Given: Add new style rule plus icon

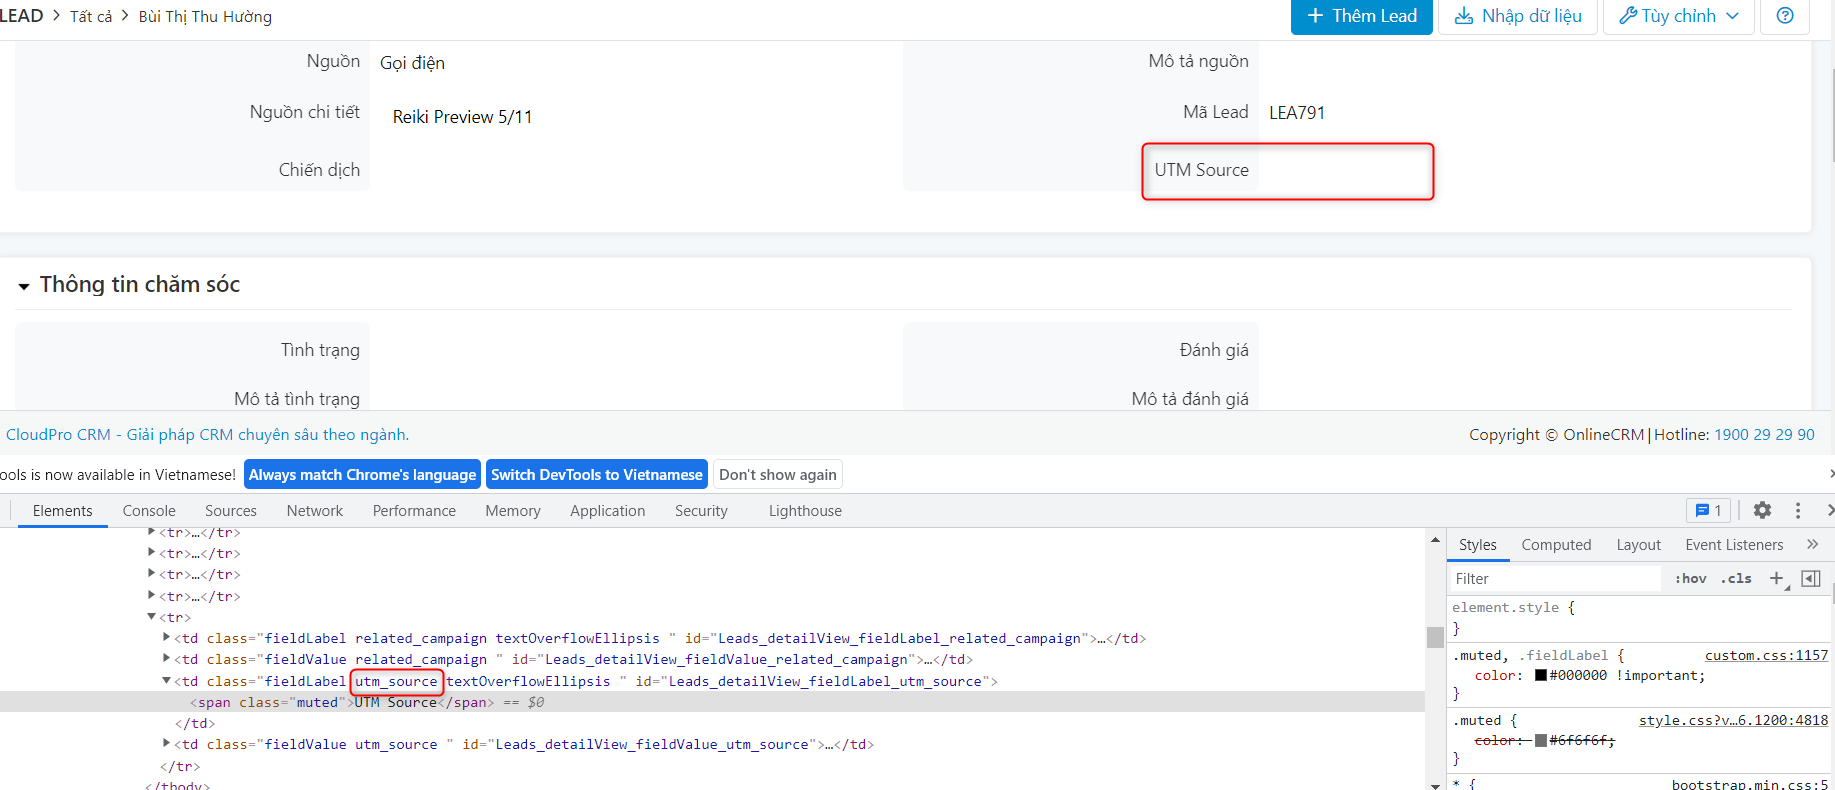Looking at the screenshot, I should (x=1776, y=578).
